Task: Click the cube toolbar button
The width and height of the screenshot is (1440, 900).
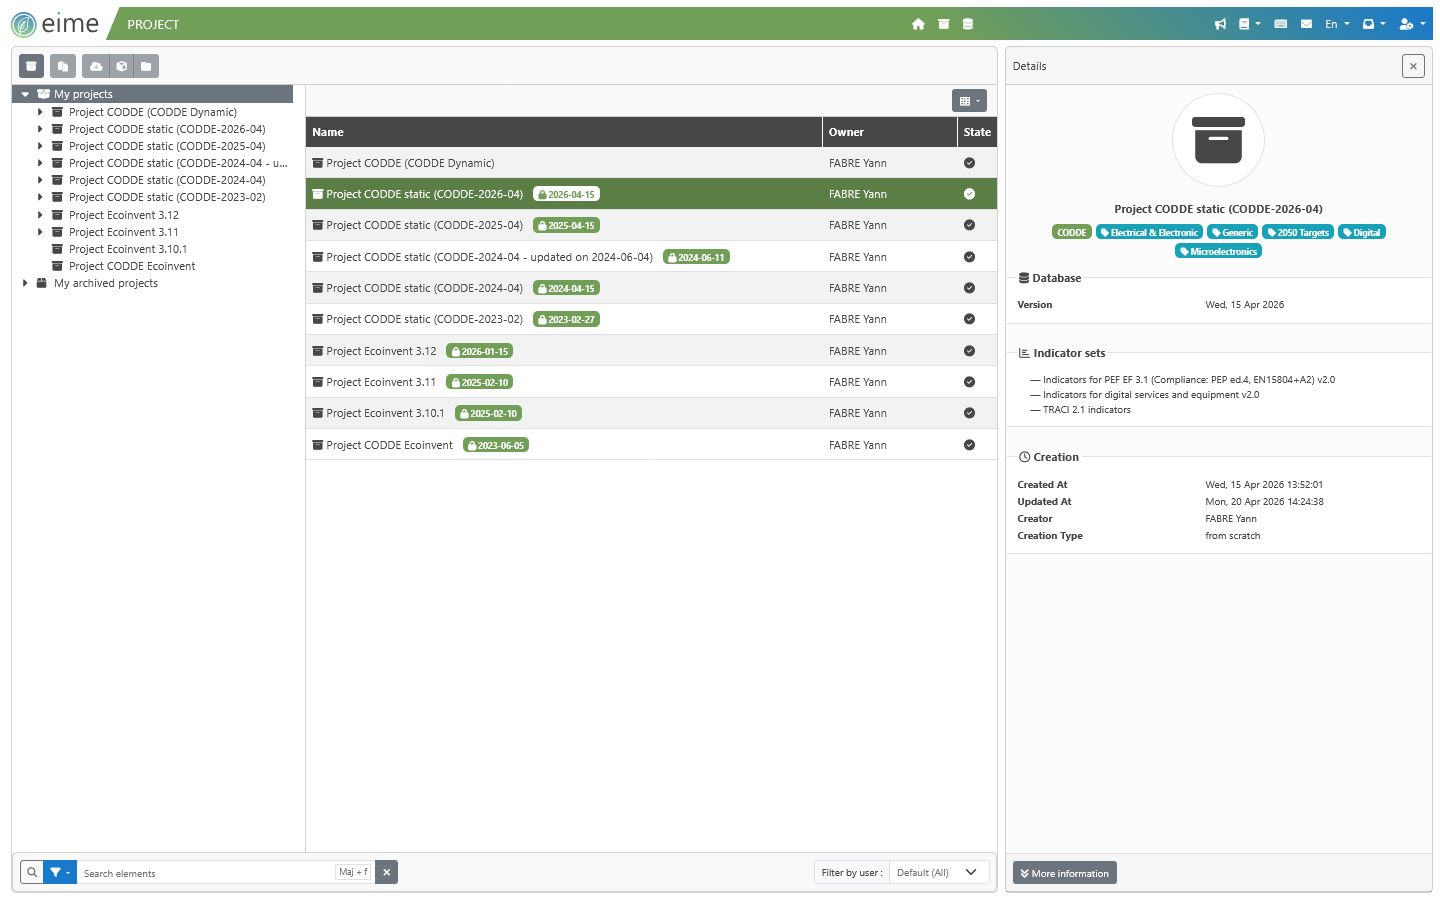Action: click(121, 66)
